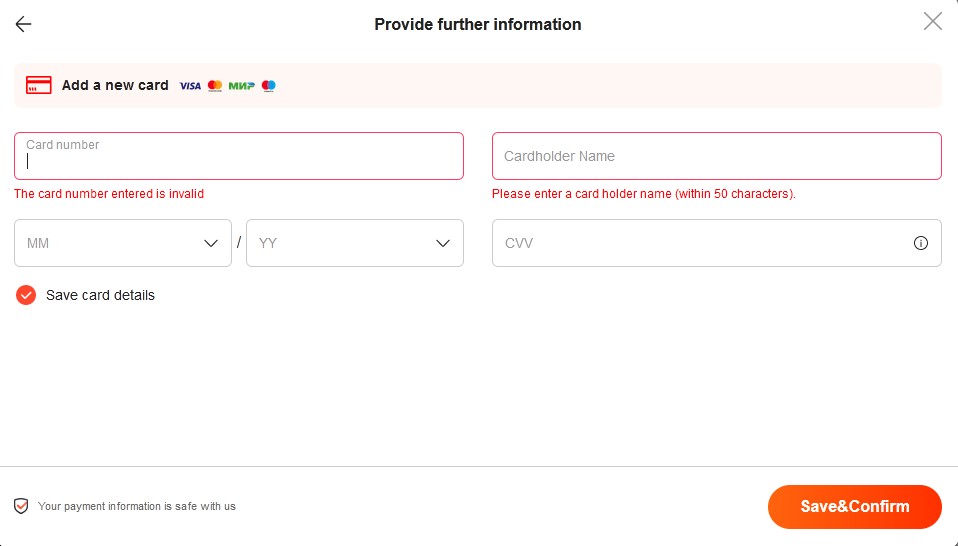Show CVV info tooltip icon
The height and width of the screenshot is (546, 958).
coord(921,243)
